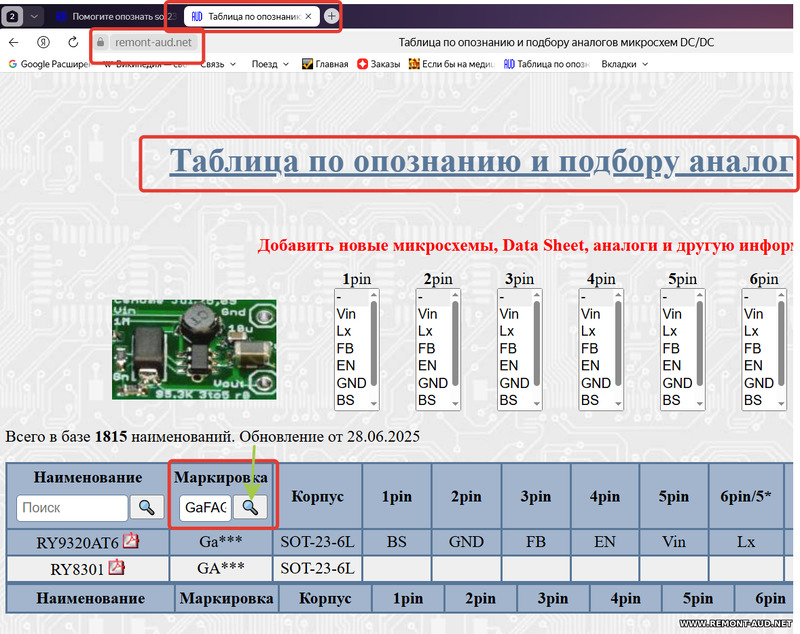Click the Таблица по опознанию heading link
The height and width of the screenshot is (634, 800).
click(481, 161)
